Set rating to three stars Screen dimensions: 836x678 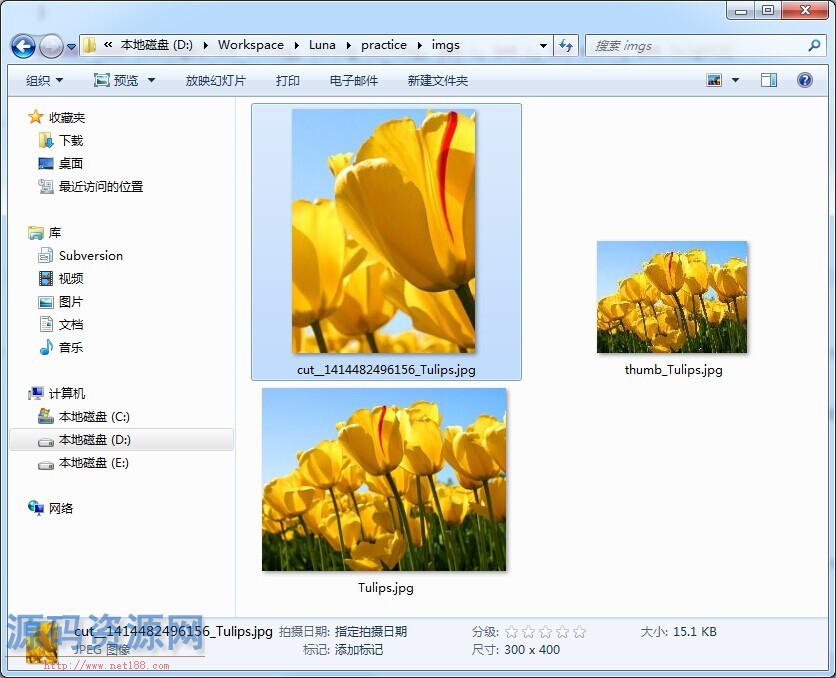pyautogui.click(x=545, y=632)
